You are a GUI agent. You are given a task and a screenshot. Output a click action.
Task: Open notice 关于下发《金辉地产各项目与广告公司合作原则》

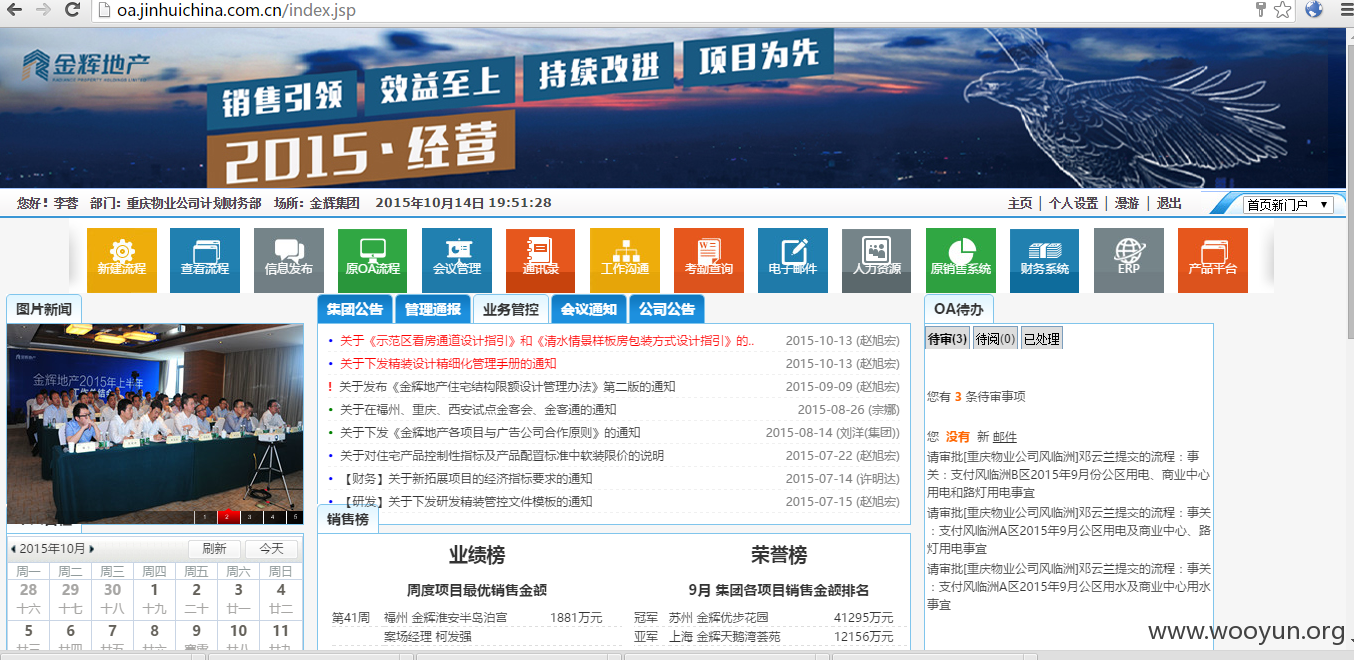(490, 433)
